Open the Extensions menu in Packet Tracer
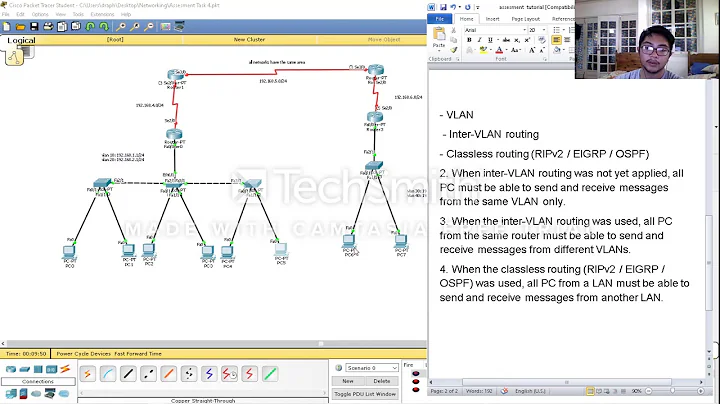The image size is (720, 404). click(x=102, y=14)
